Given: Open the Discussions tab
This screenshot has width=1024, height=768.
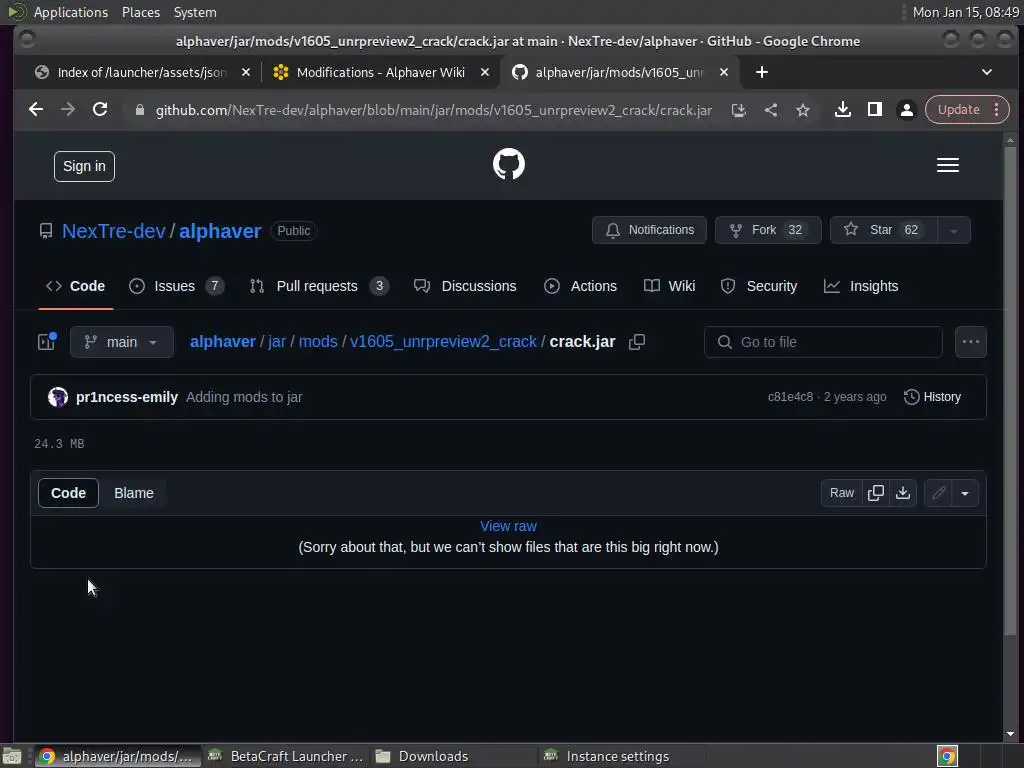Looking at the screenshot, I should pos(466,286).
